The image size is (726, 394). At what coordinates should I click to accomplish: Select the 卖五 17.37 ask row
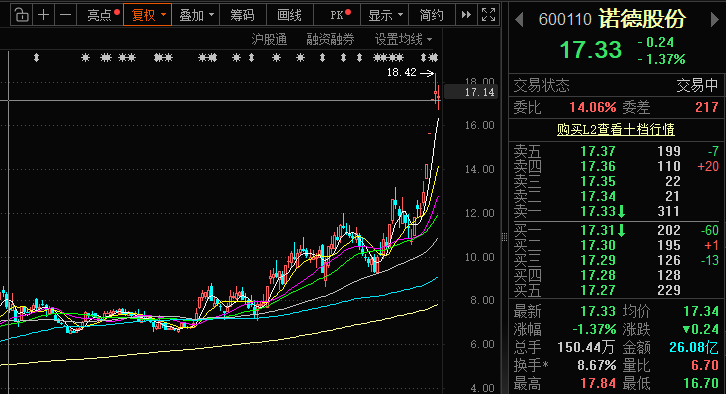point(616,151)
